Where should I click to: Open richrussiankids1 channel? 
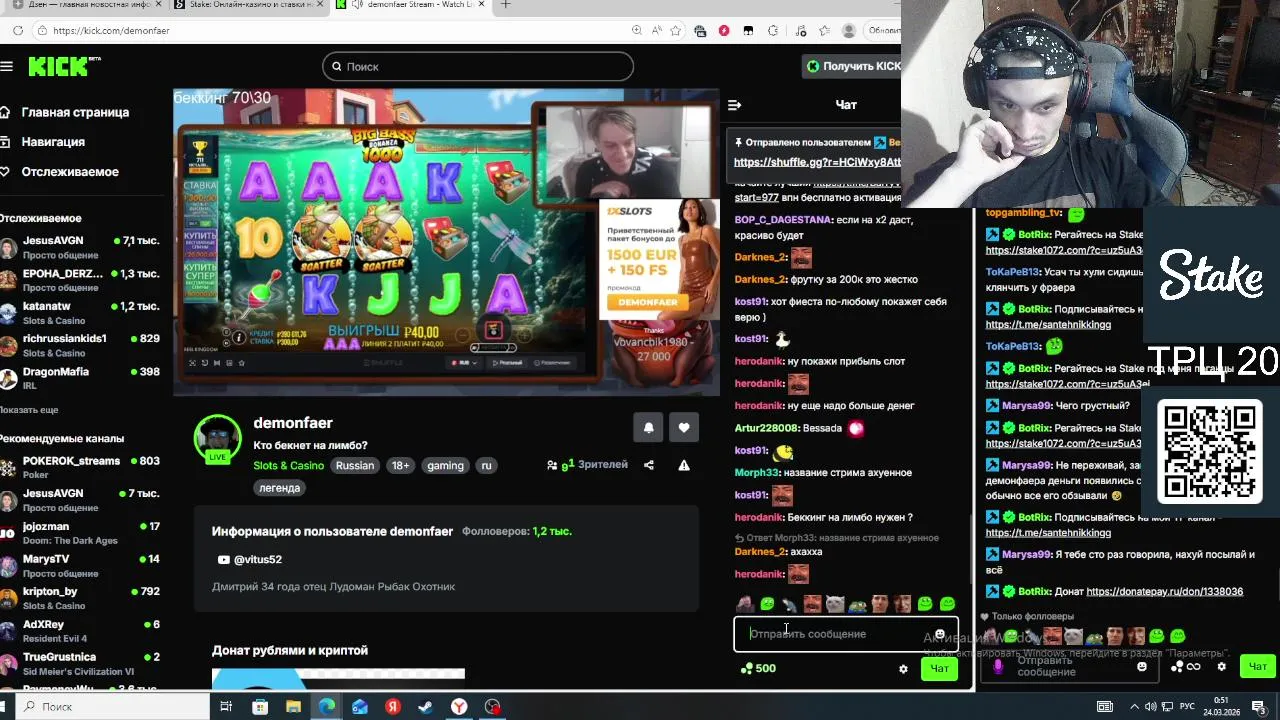point(80,345)
